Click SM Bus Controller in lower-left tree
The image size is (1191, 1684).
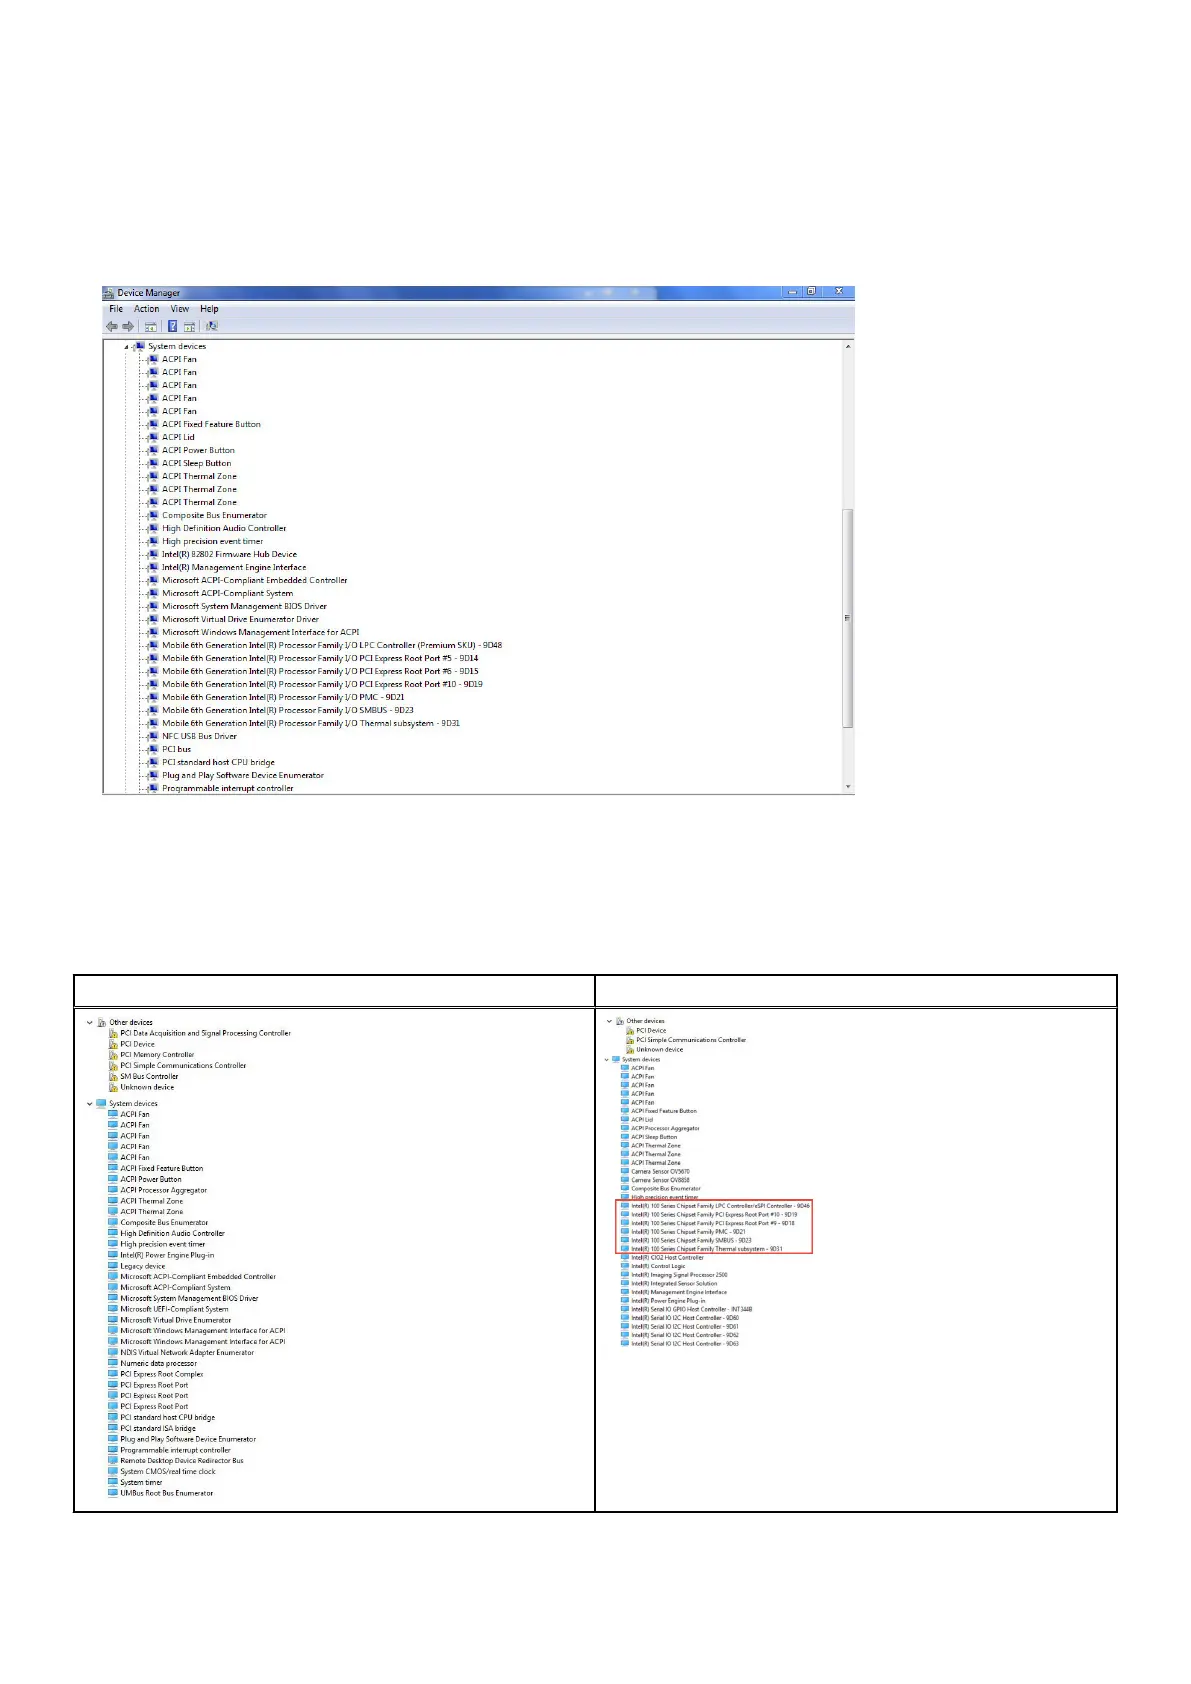[149, 1077]
